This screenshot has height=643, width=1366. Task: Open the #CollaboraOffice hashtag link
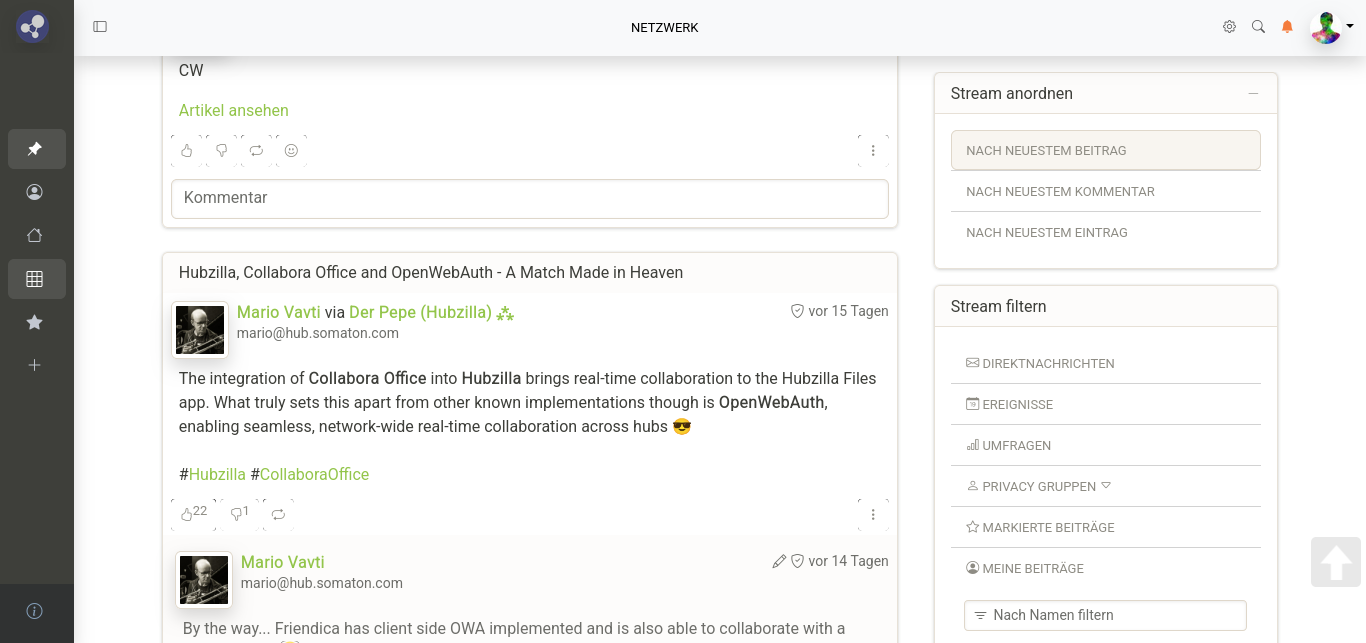(314, 474)
